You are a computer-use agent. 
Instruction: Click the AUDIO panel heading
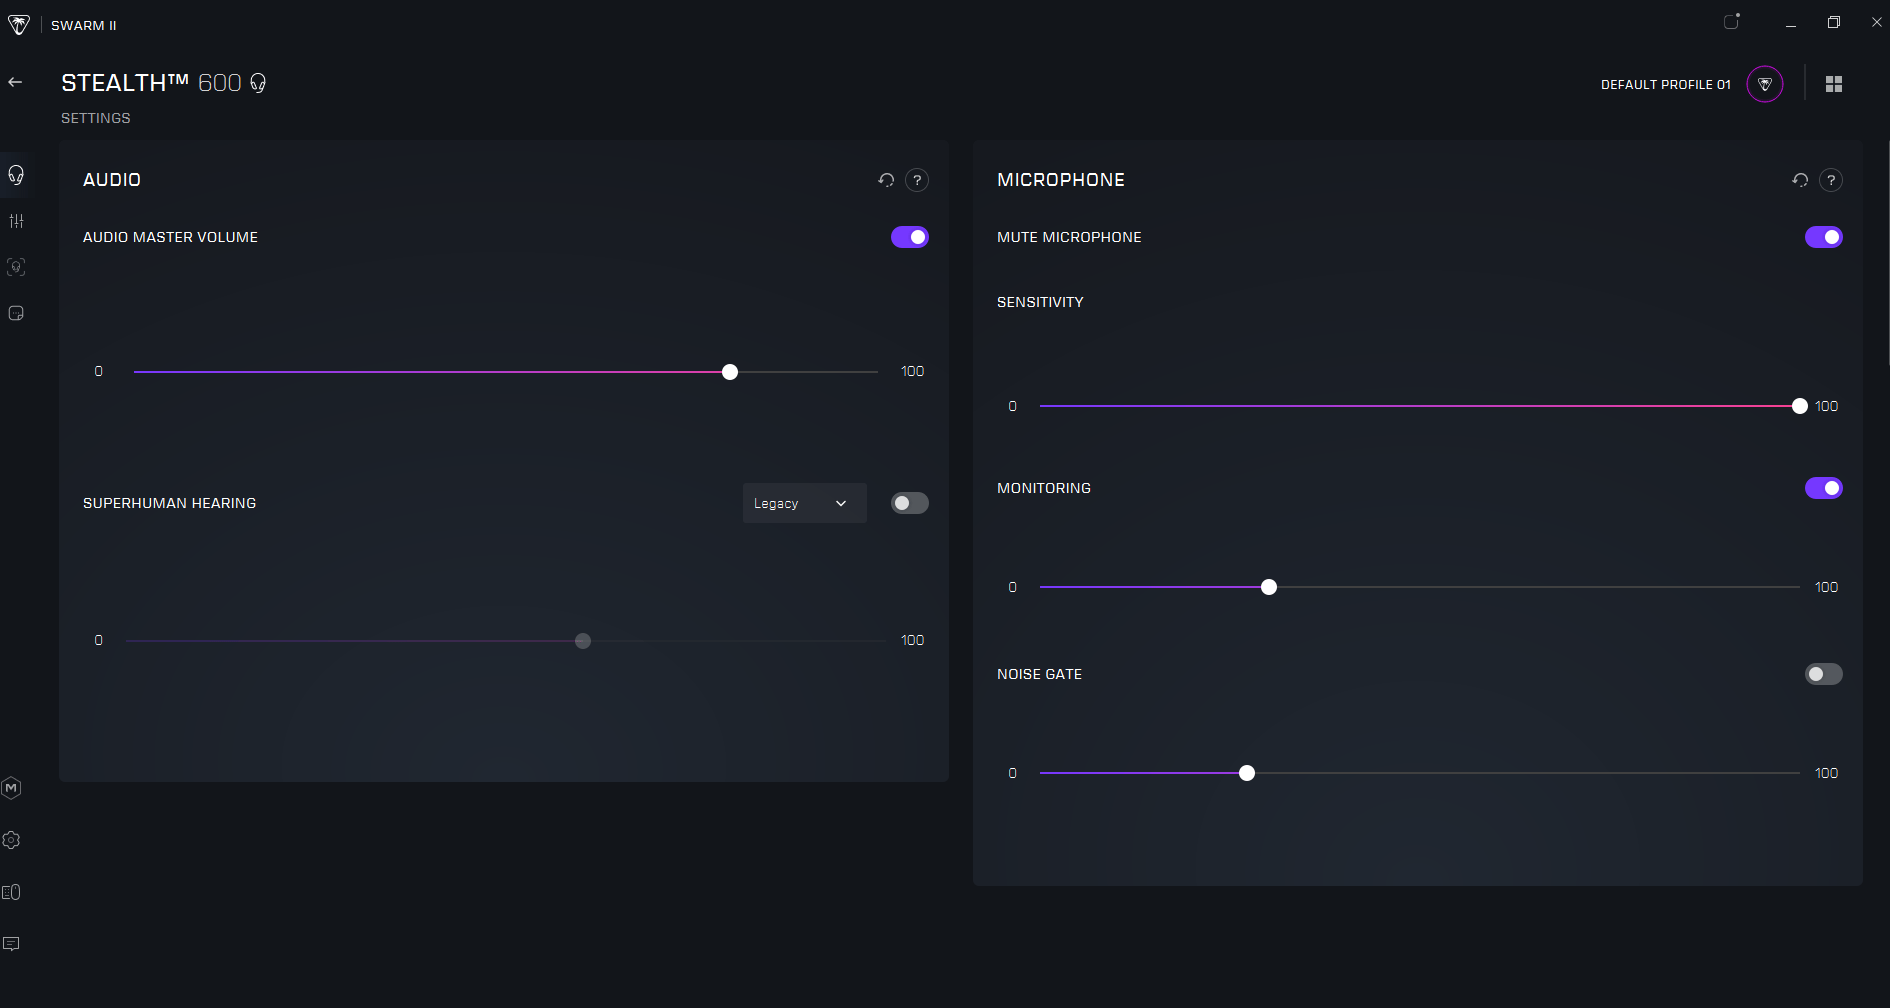click(x=112, y=180)
